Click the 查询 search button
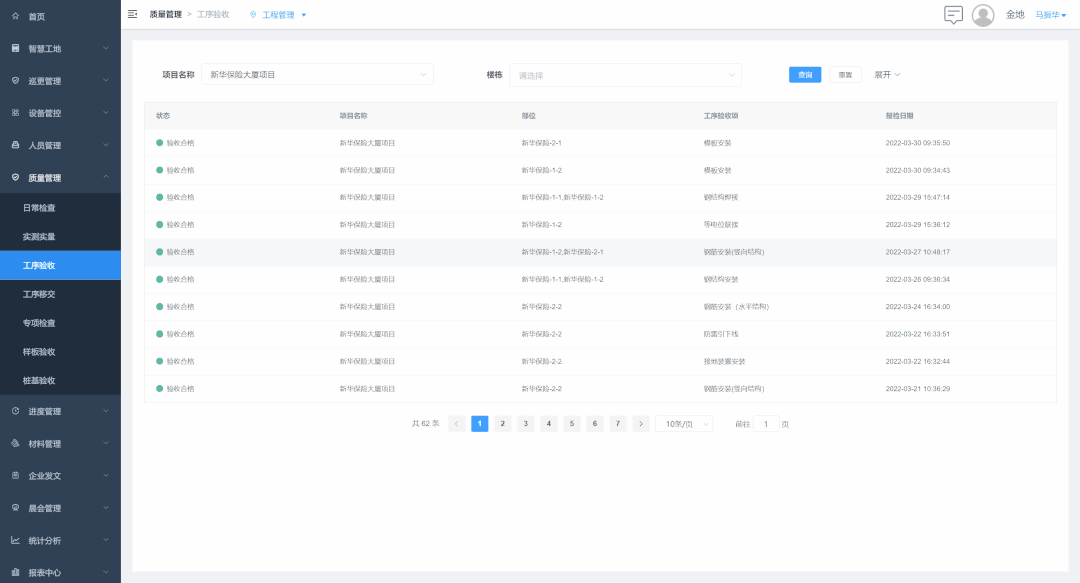The image size is (1080, 583). point(805,75)
